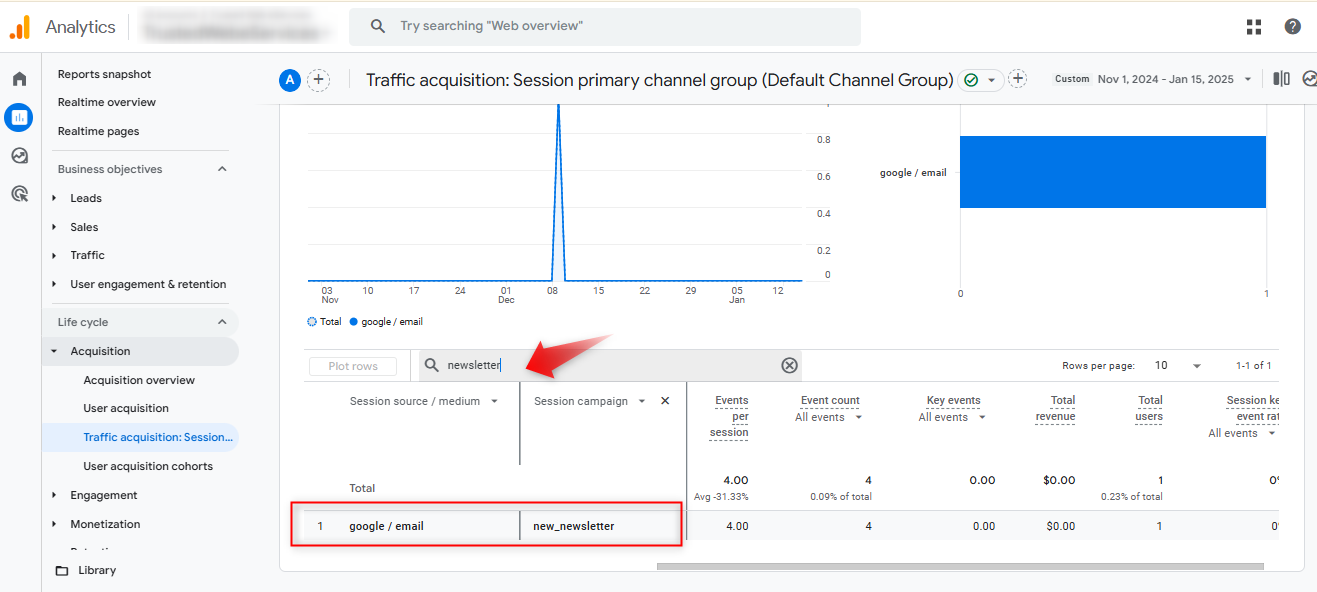Click the A segment badge icon

tap(290, 80)
